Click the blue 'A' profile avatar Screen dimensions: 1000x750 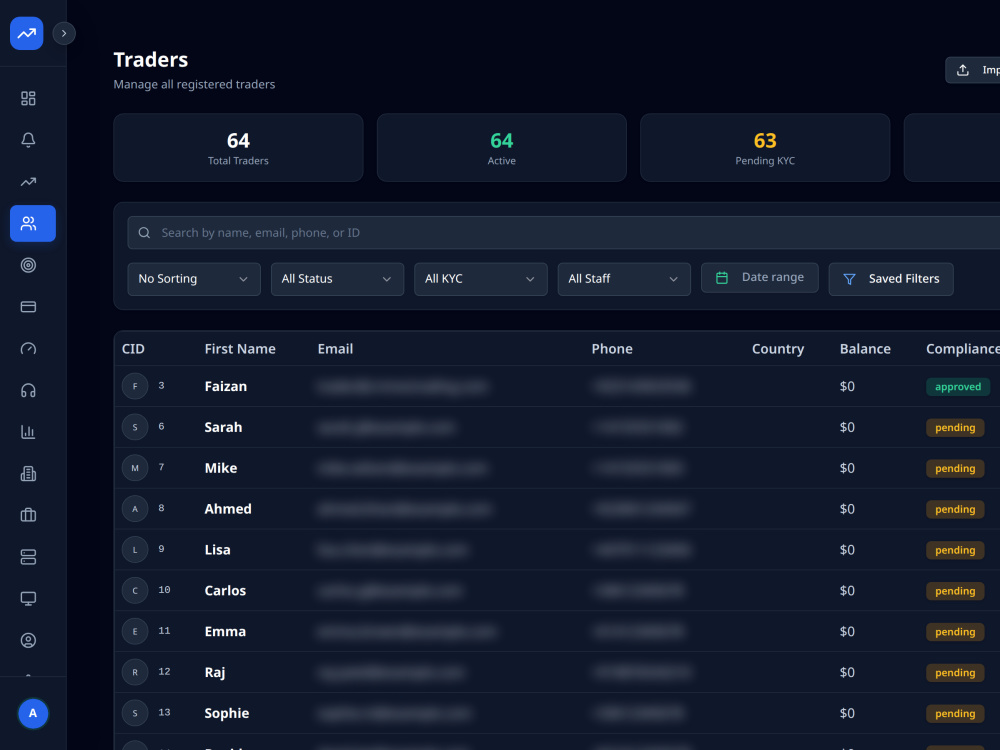click(x=33, y=713)
